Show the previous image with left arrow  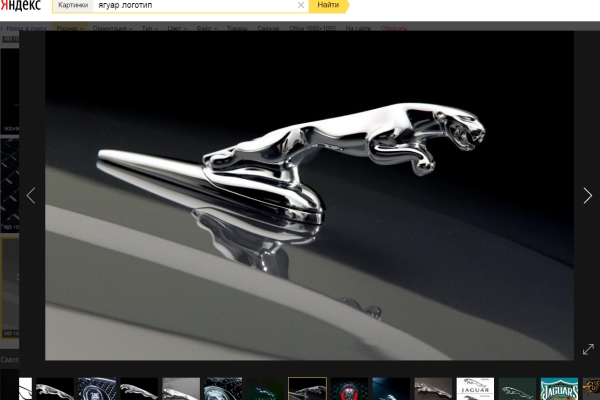pos(31,196)
